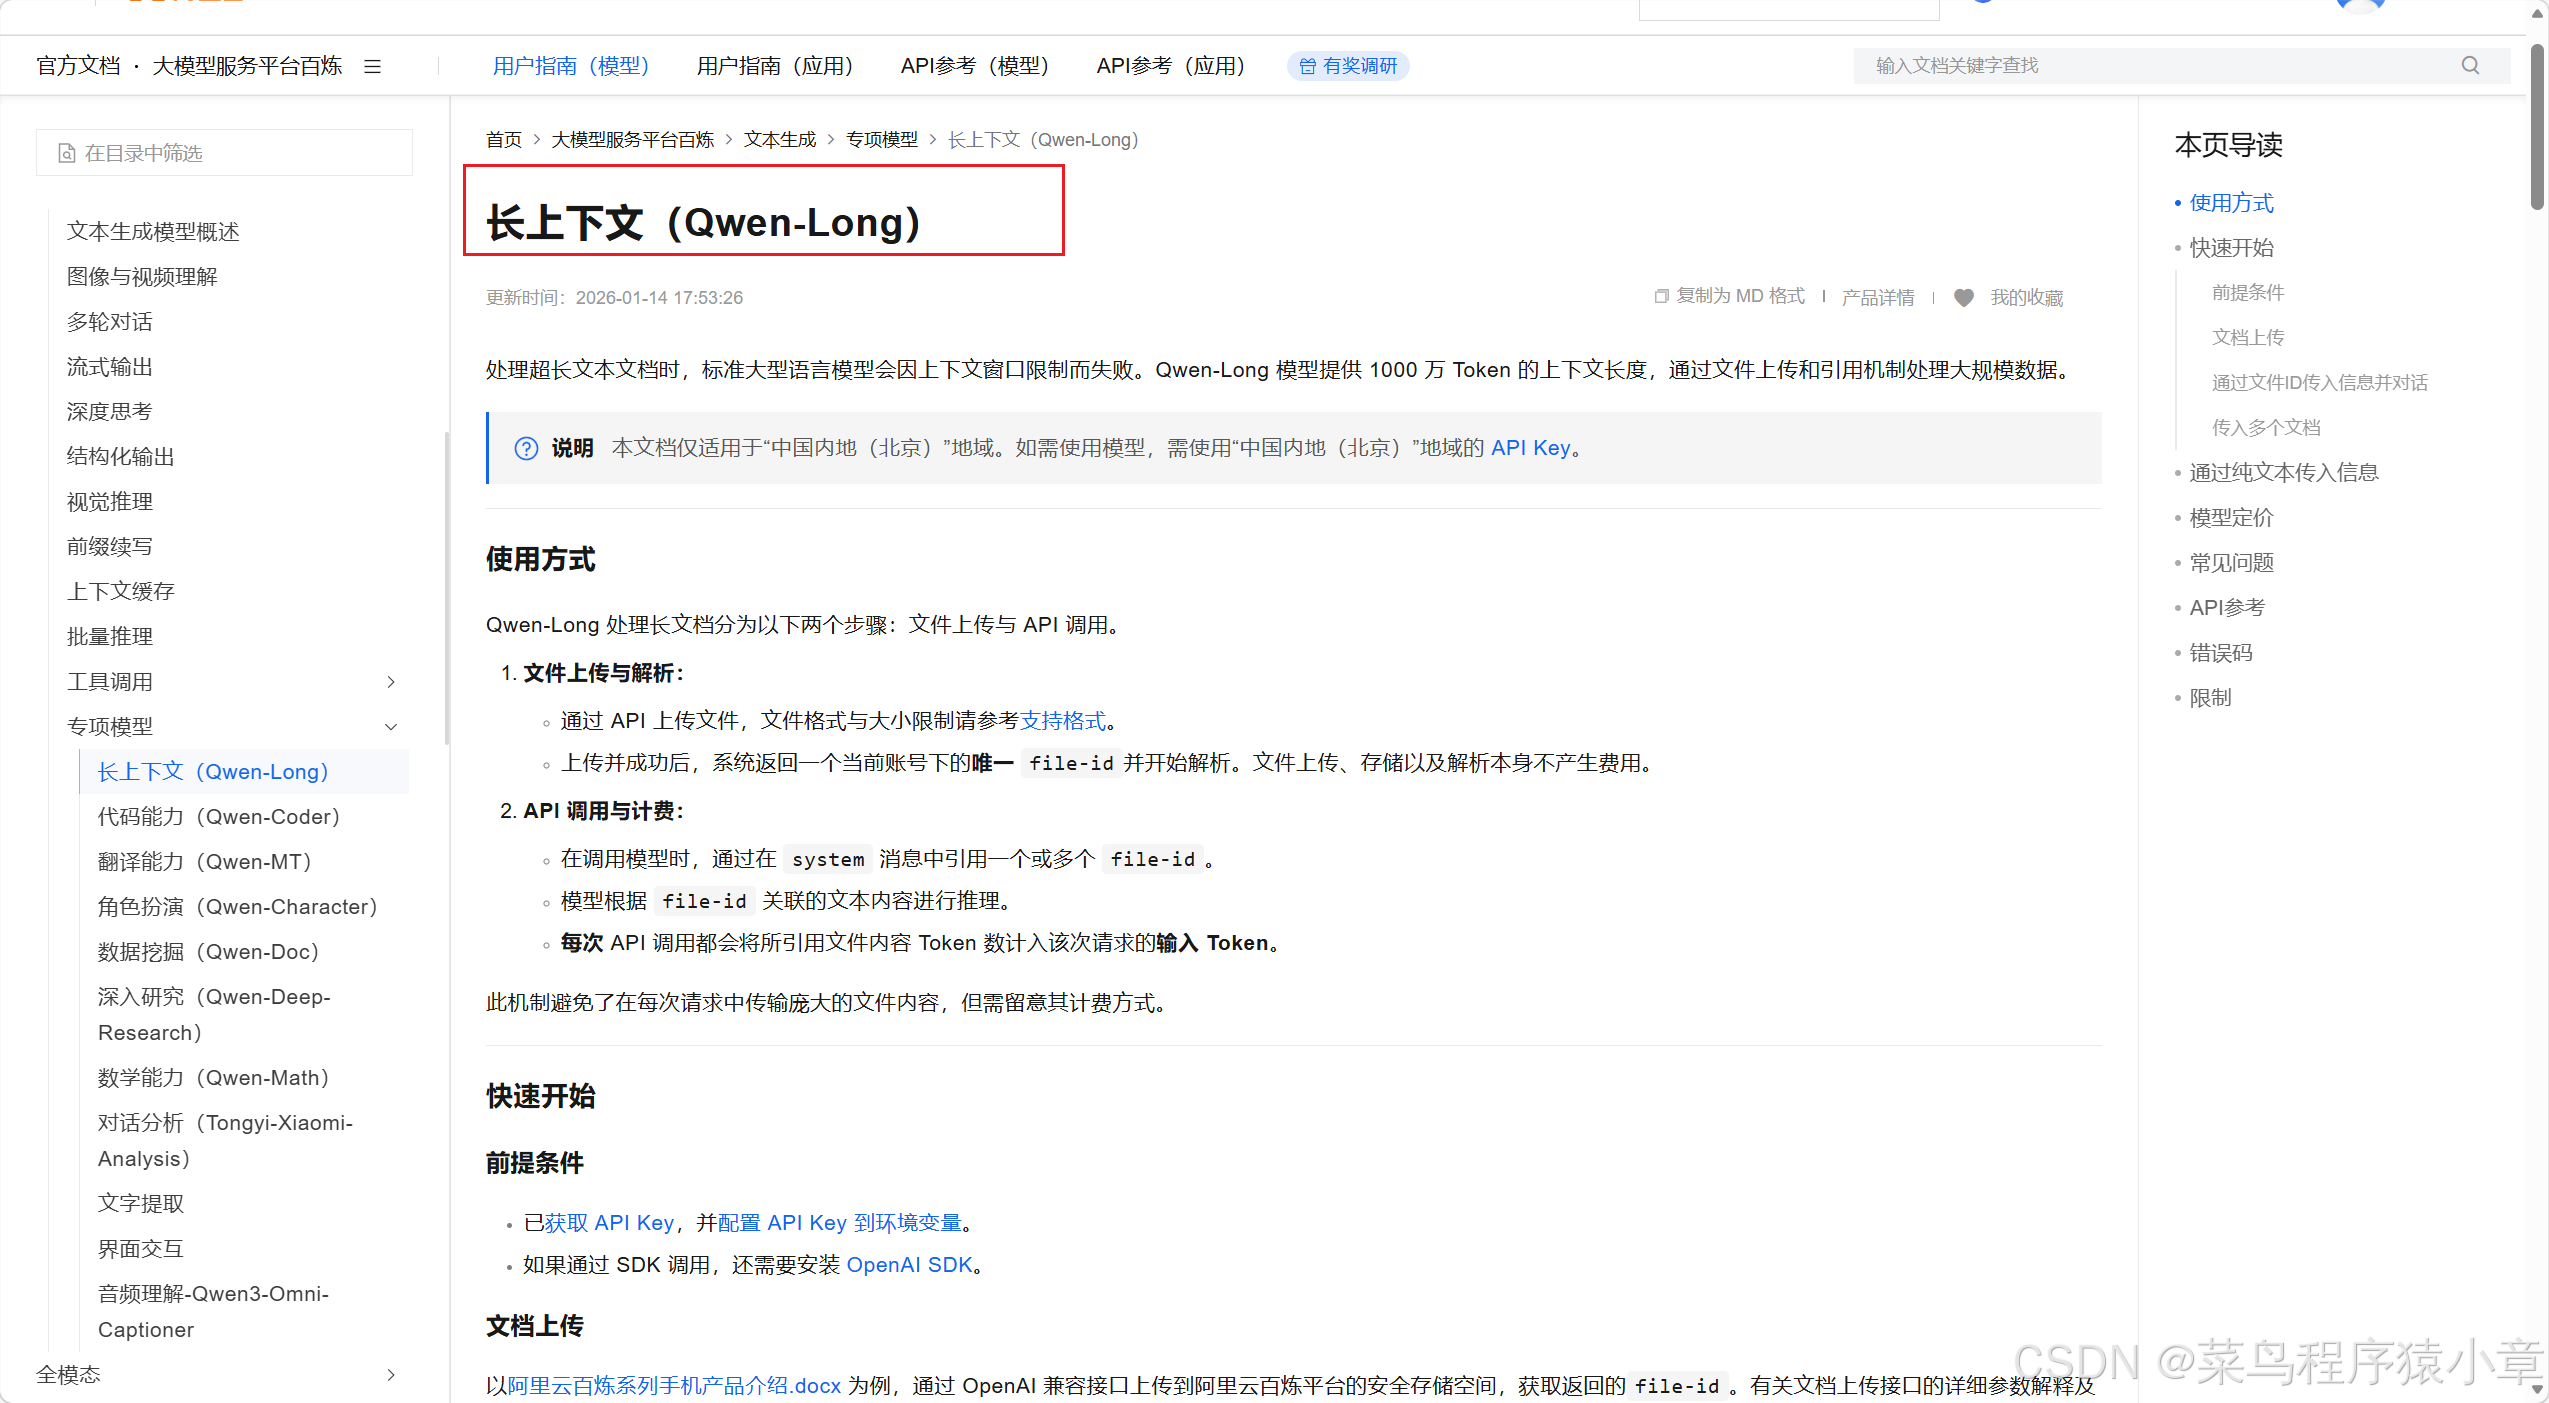Viewport: 2549px width, 1403px height.
Task: Select 代码能力（Qwen-Coder）in the sidebar
Action: tap(218, 817)
